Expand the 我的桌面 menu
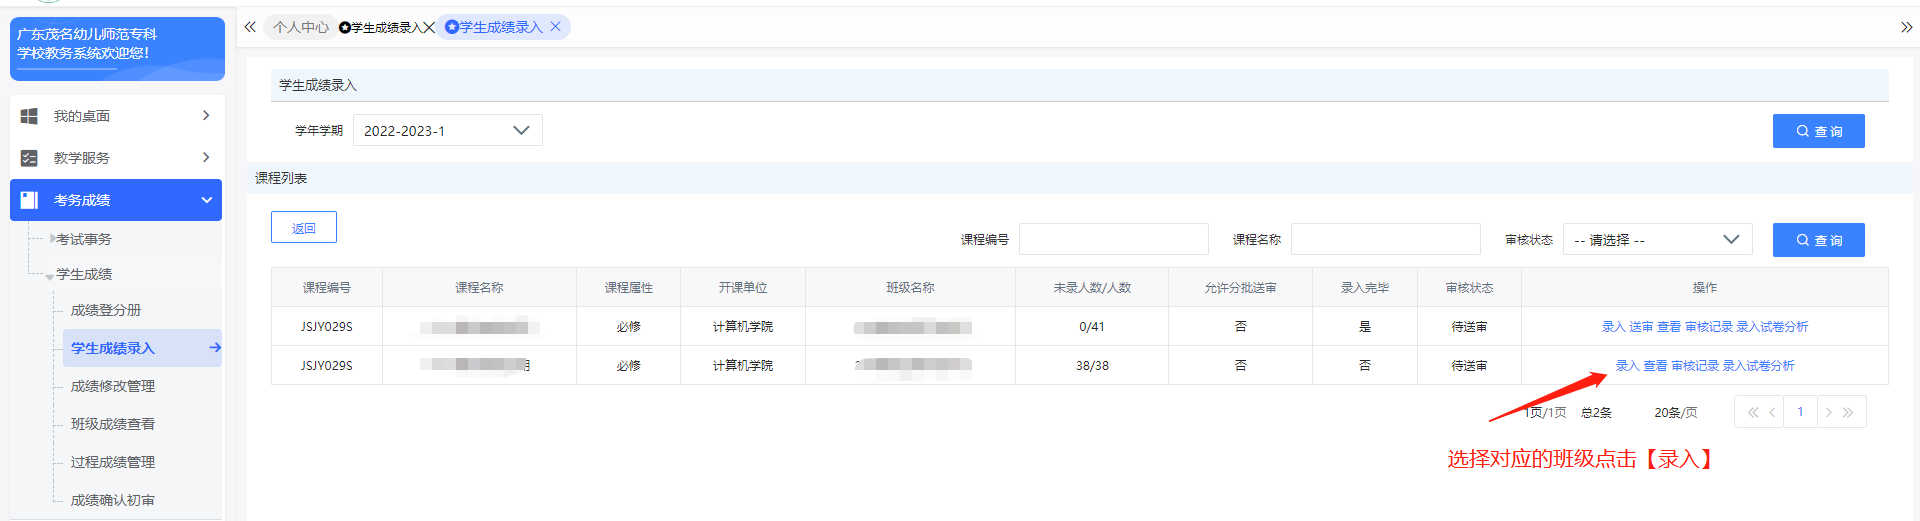Viewport: 1920px width, 521px height. 206,116
